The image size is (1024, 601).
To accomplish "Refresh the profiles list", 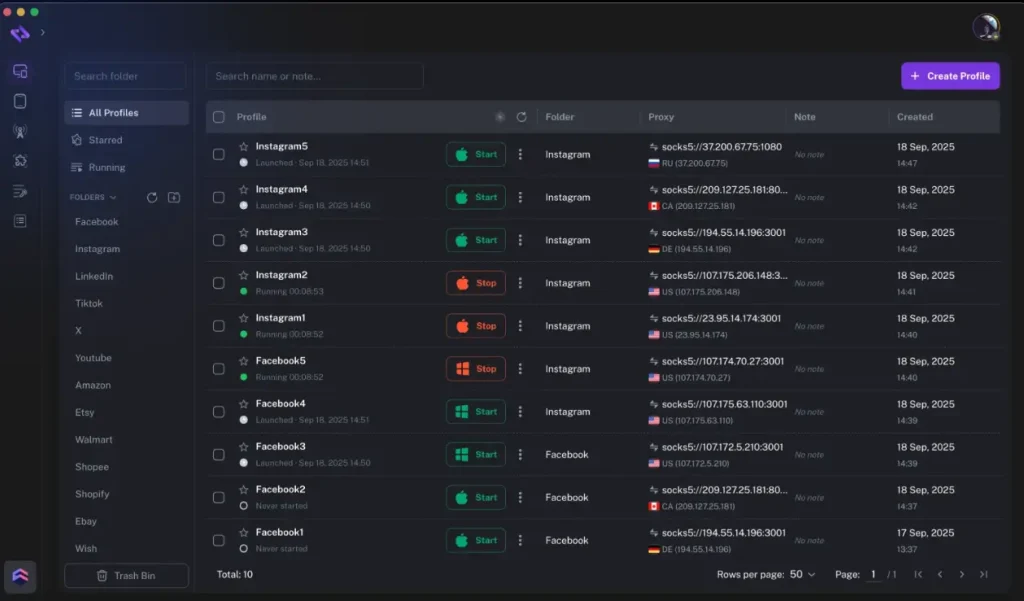I will 521,117.
